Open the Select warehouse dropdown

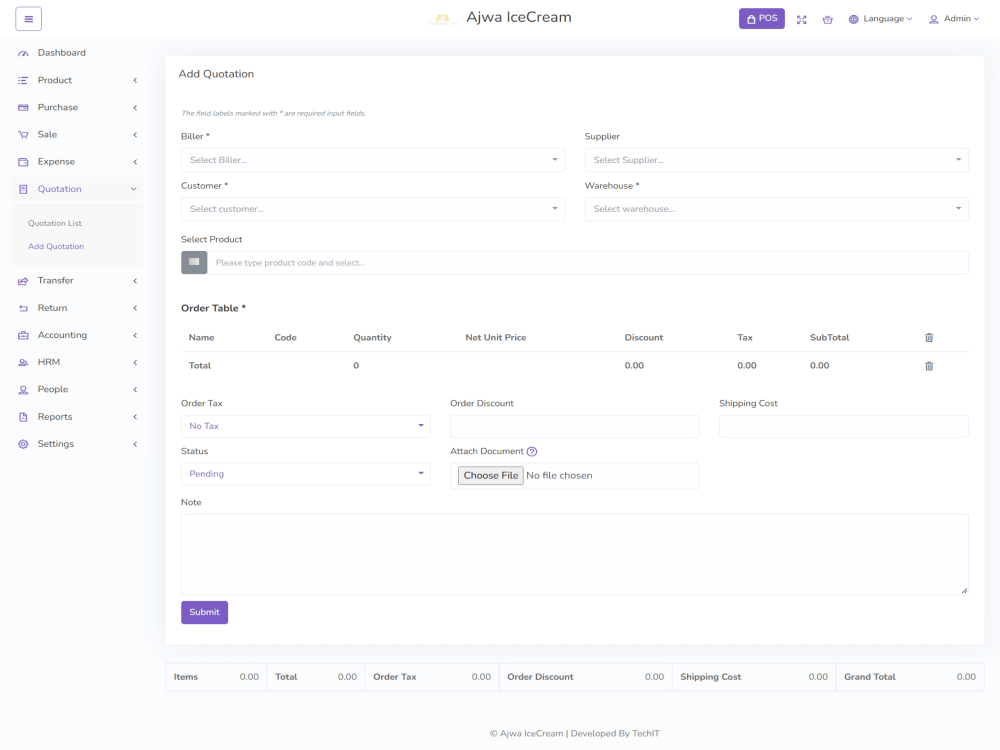tap(776, 208)
